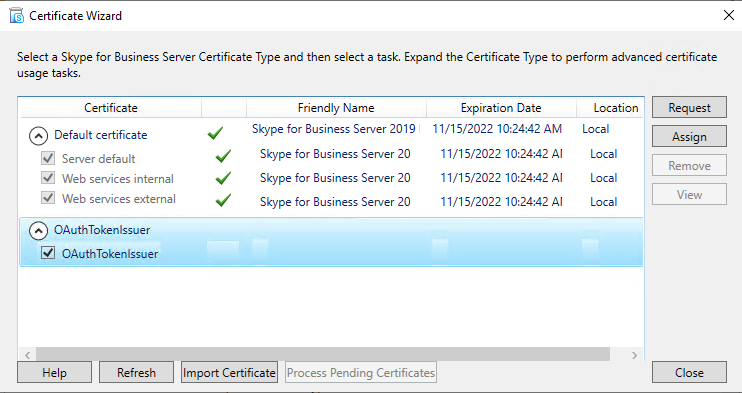Click the Certificate column header
This screenshot has height=393, width=742.
pyautogui.click(x=111, y=108)
